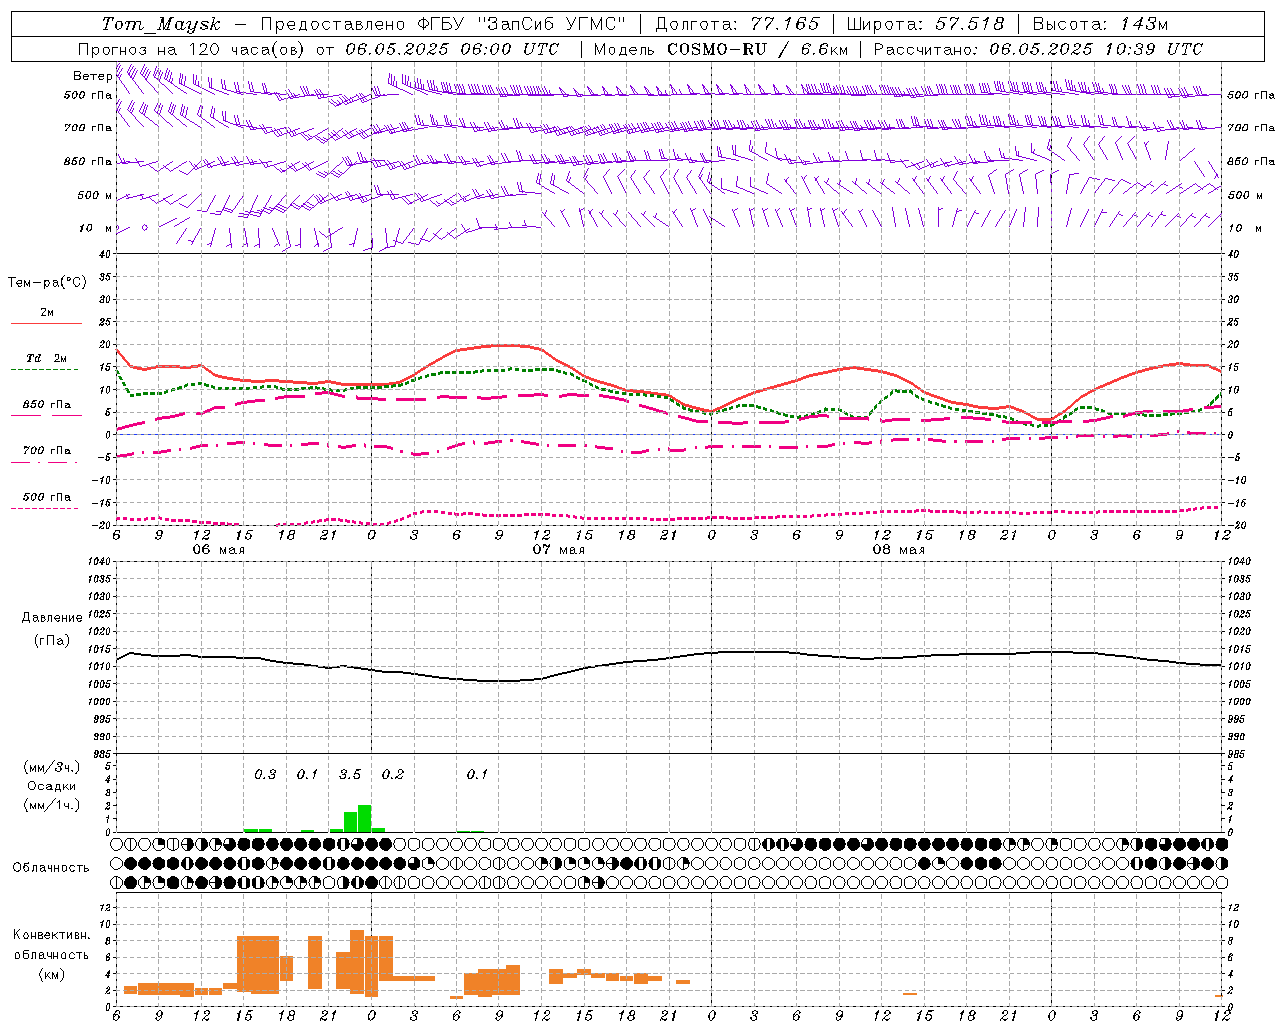Click the precipitation value '3.5'
Screen dimensions: 1280x1024
click(349, 775)
